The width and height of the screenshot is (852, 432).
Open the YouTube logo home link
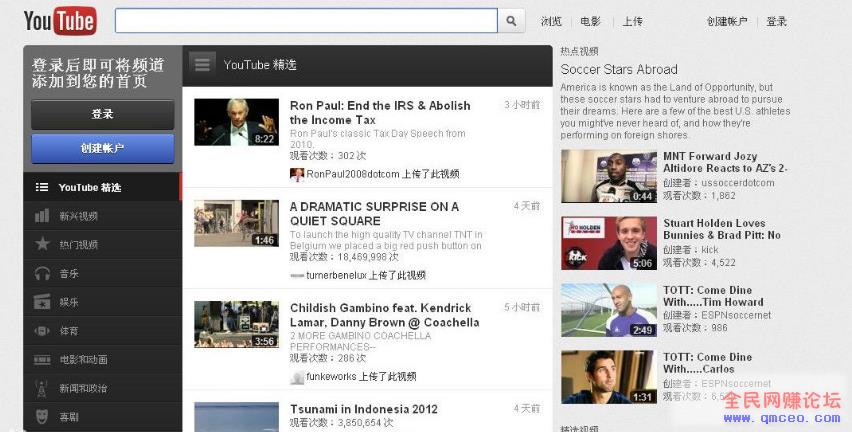pos(60,21)
